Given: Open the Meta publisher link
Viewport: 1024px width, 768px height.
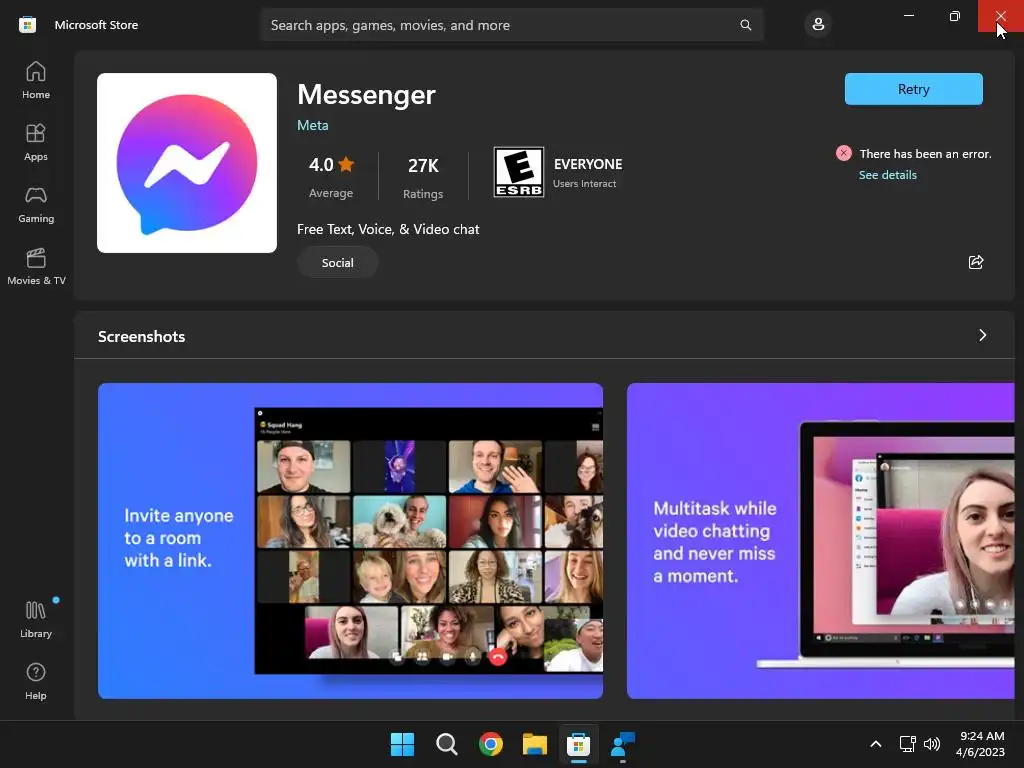Looking at the screenshot, I should (313, 125).
